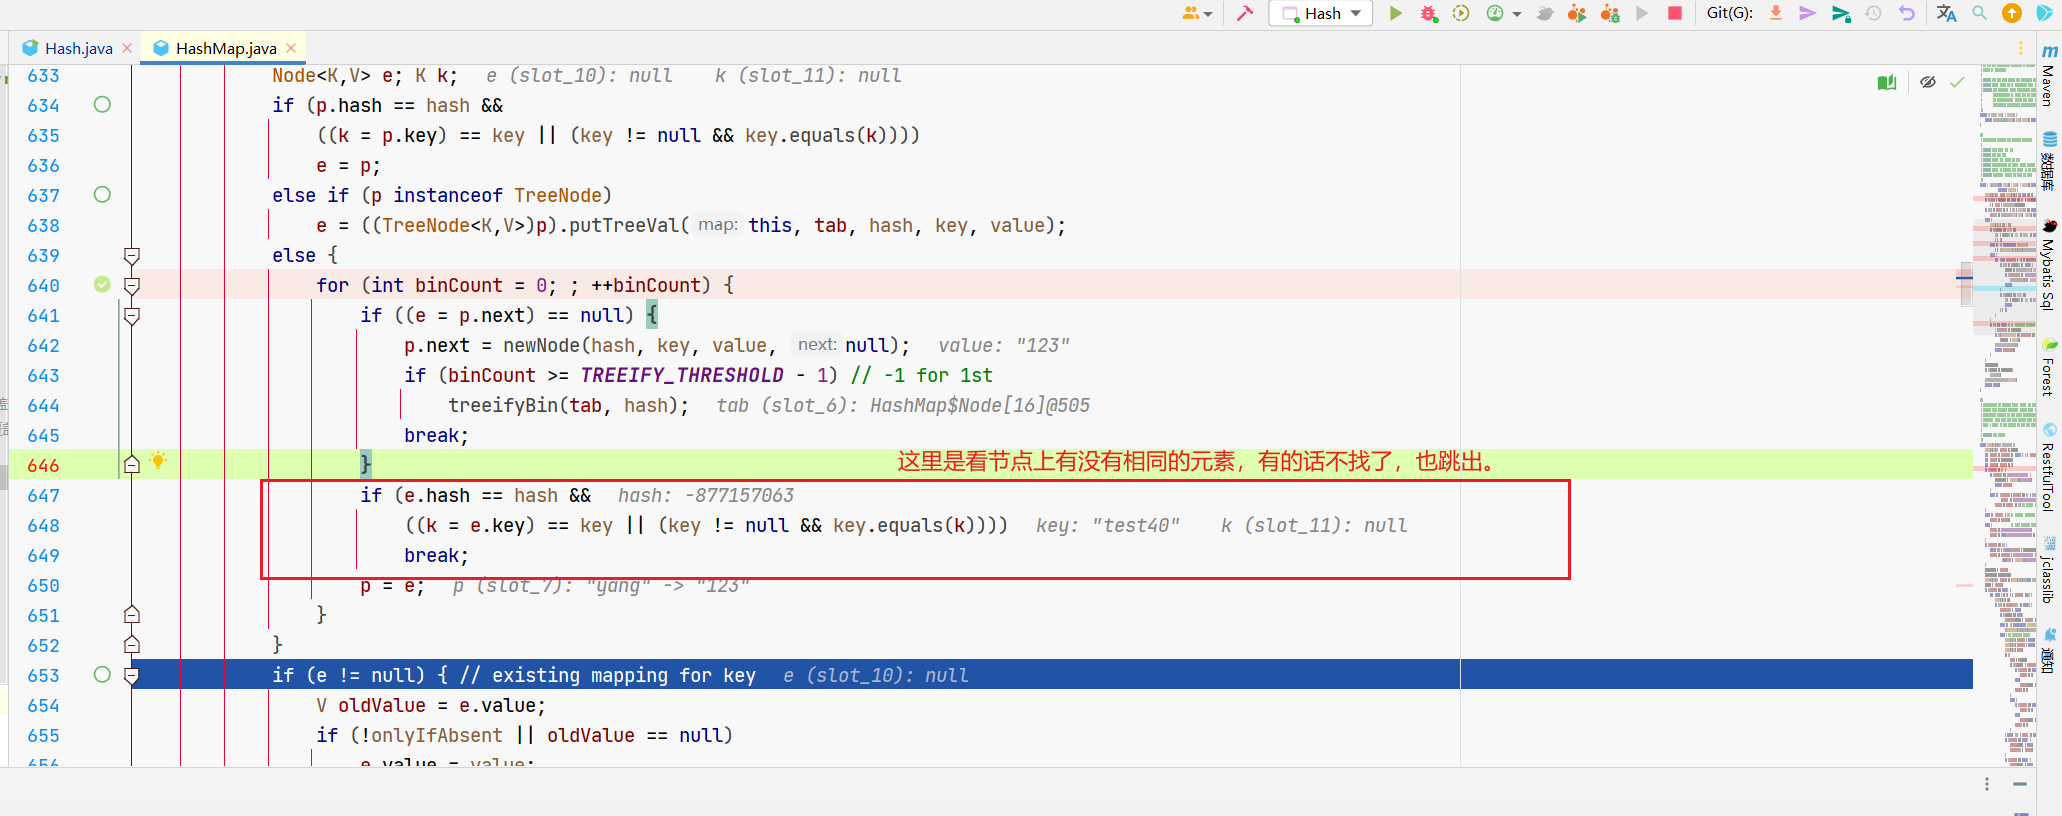Viewport: 2062px width, 816px height.
Task: Open the Hash run configuration dropdown
Action: (x=1320, y=13)
